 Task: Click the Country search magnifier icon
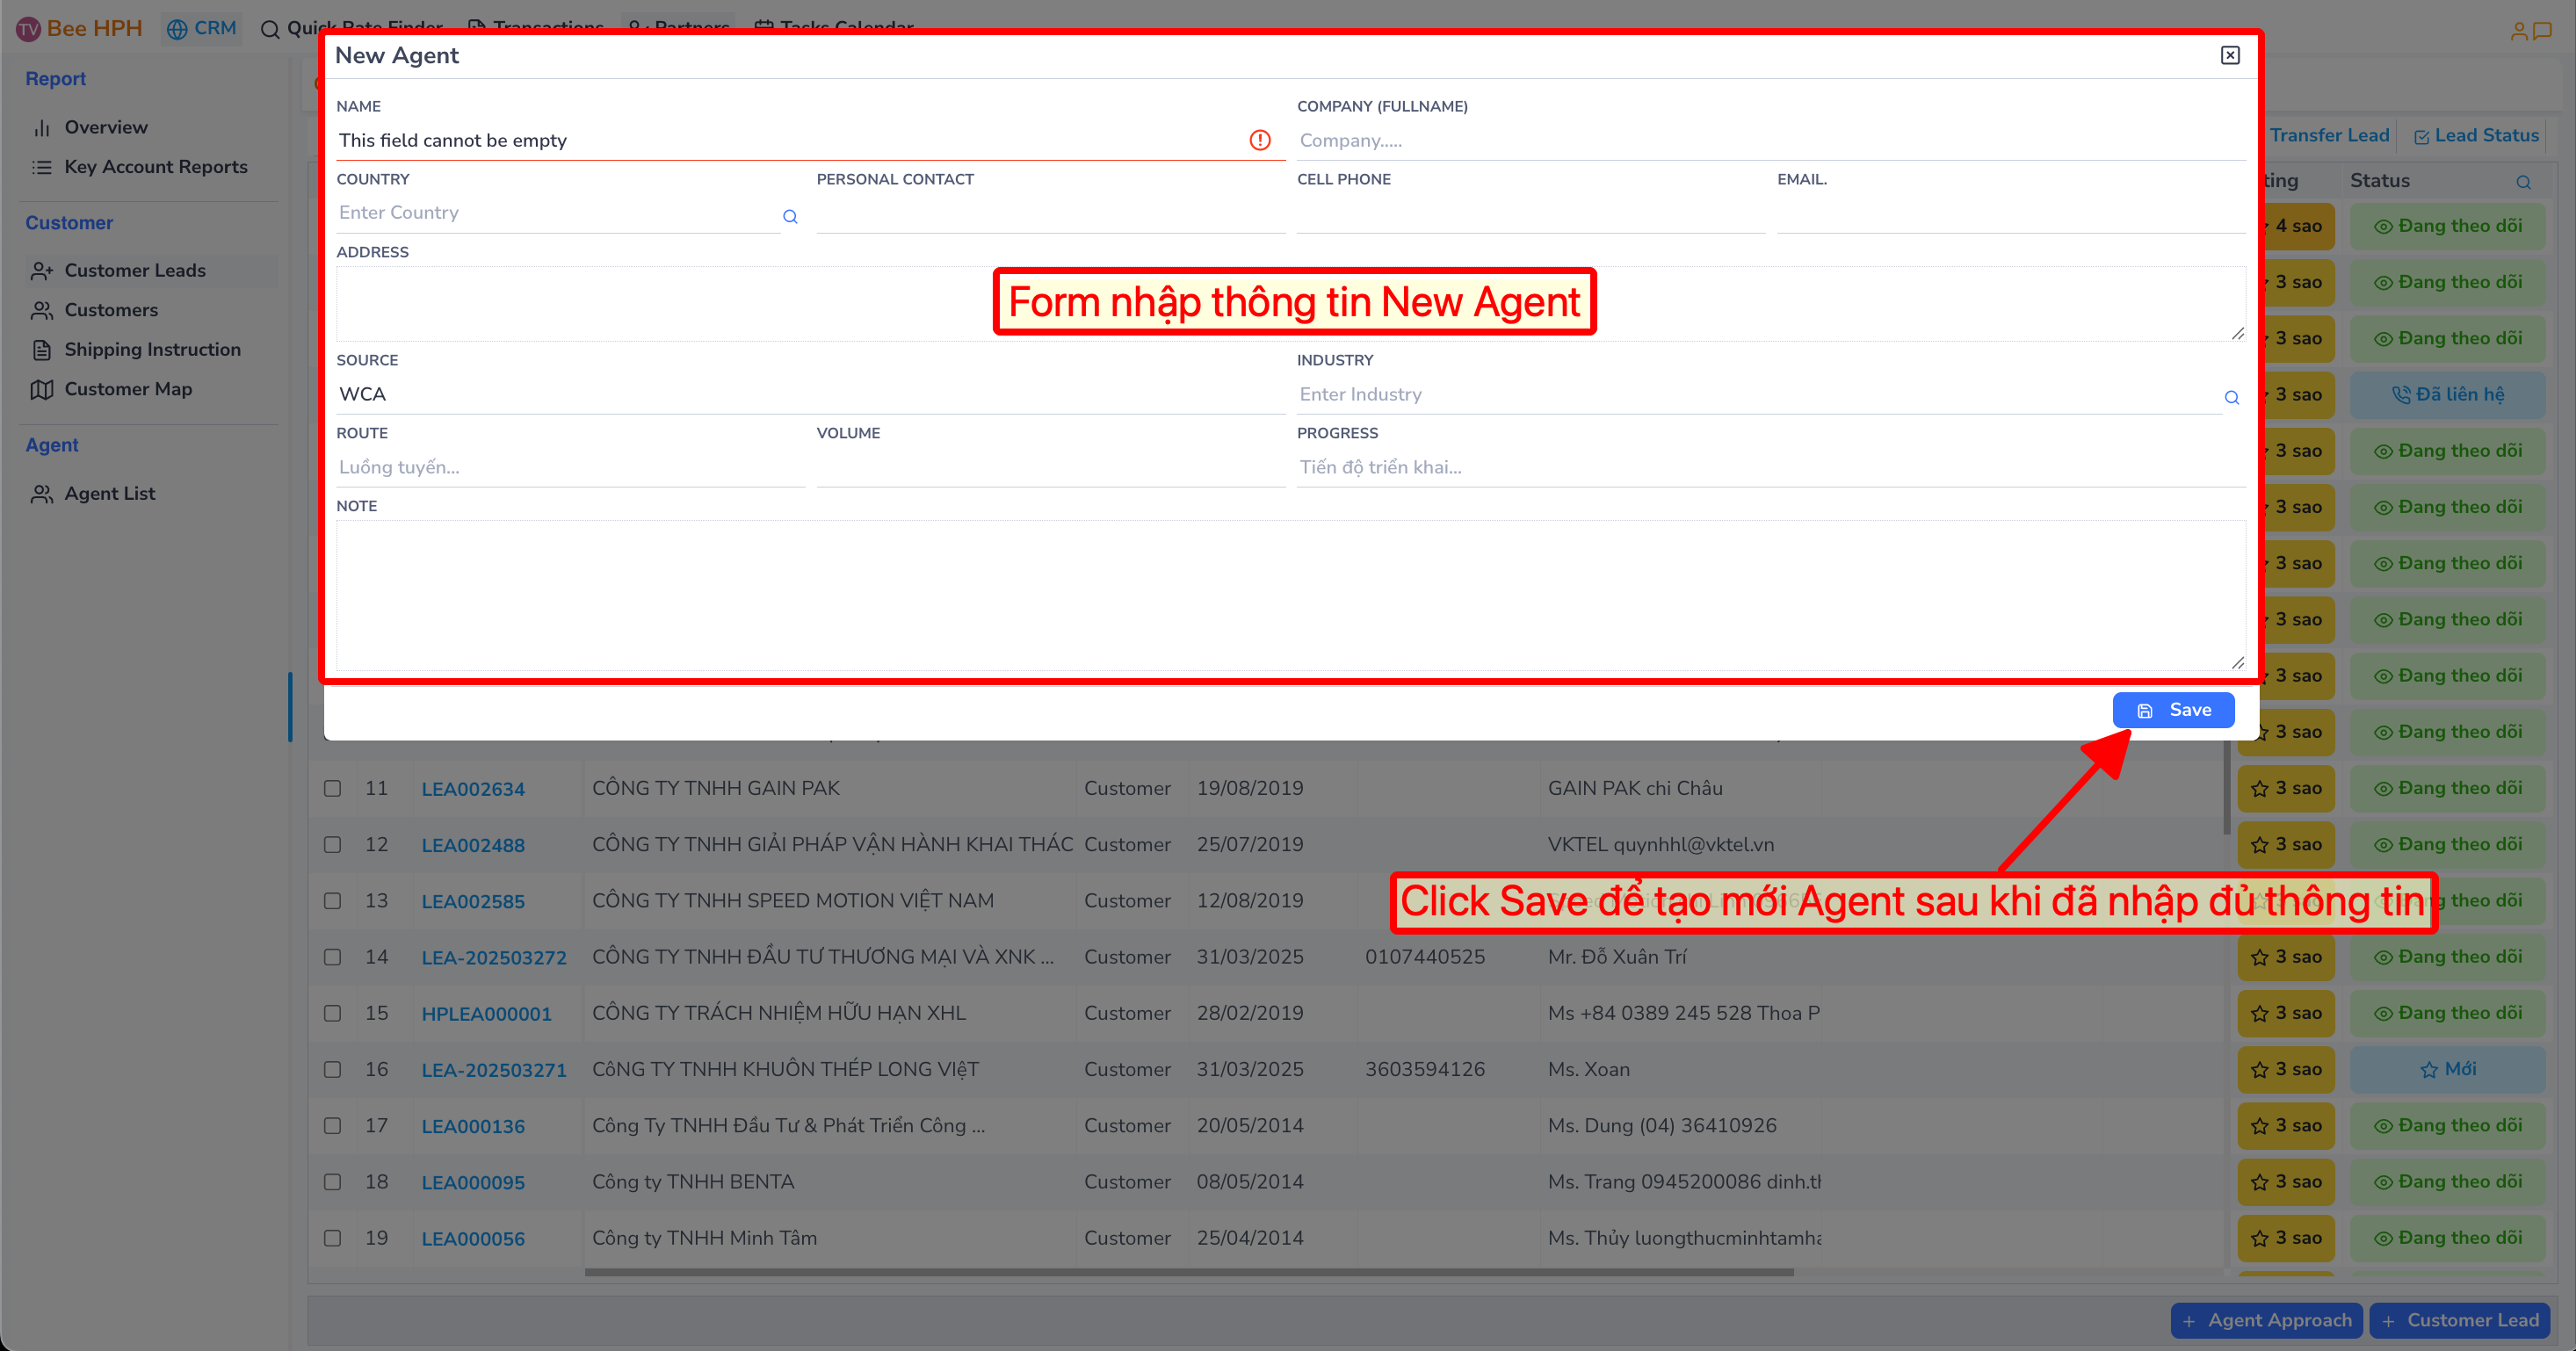[x=790, y=216]
